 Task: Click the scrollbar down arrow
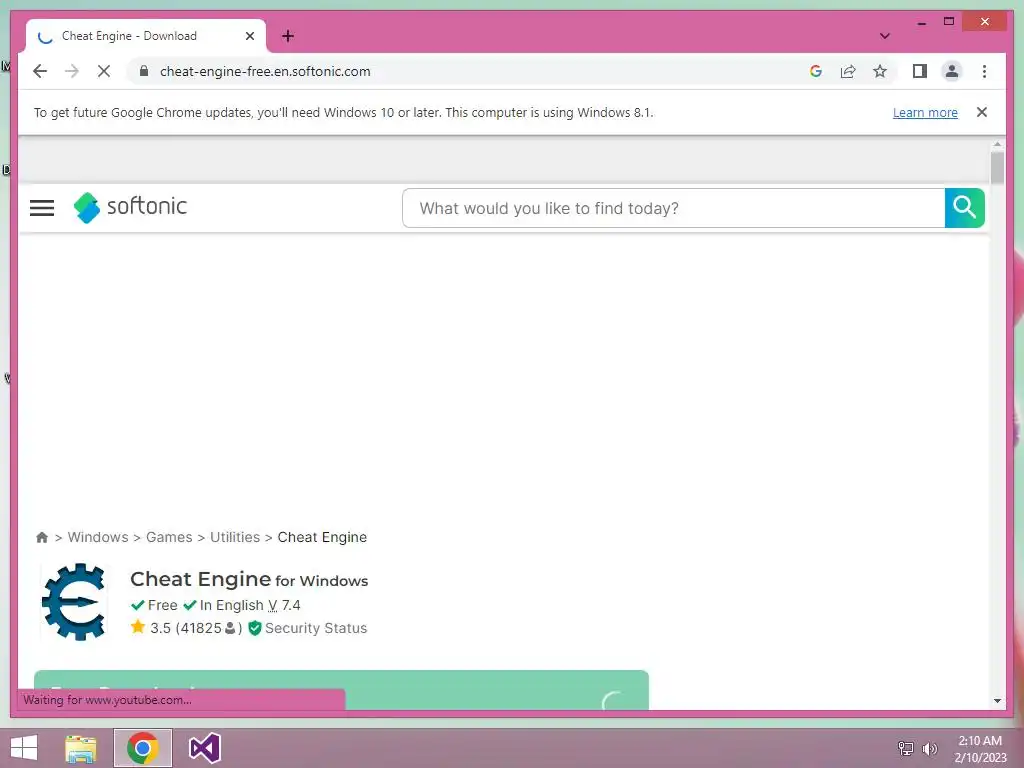(x=997, y=701)
